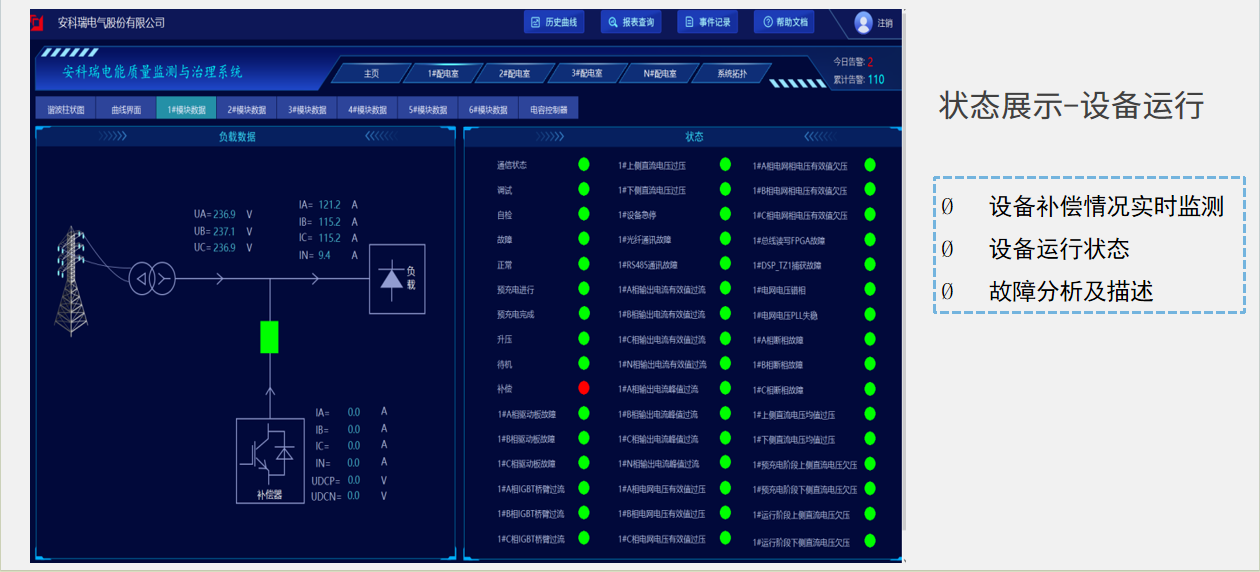Screen dimensions: 1260x572
Task: Click 1#上侧直流电压过压 indicator light
Action: pos(726,165)
